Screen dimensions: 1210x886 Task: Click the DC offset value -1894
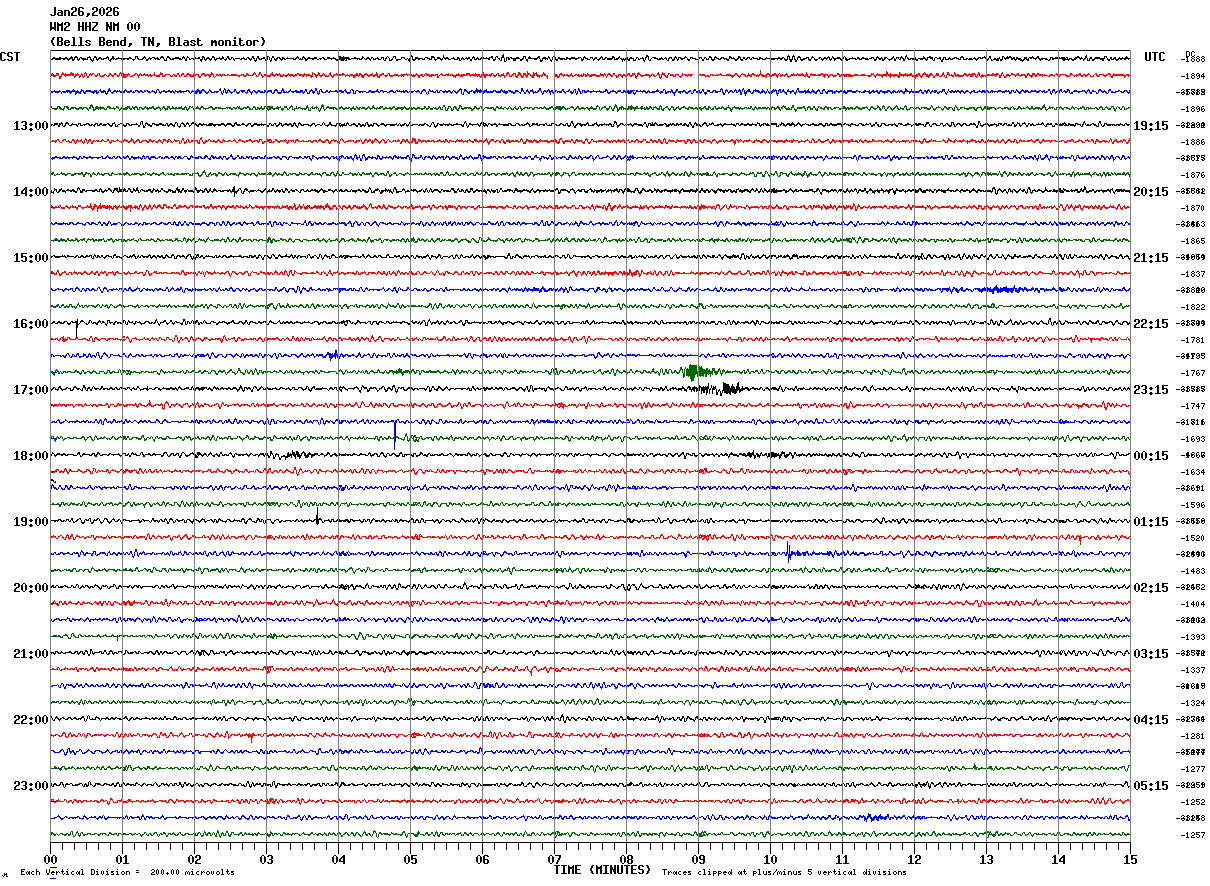pyautogui.click(x=1193, y=76)
